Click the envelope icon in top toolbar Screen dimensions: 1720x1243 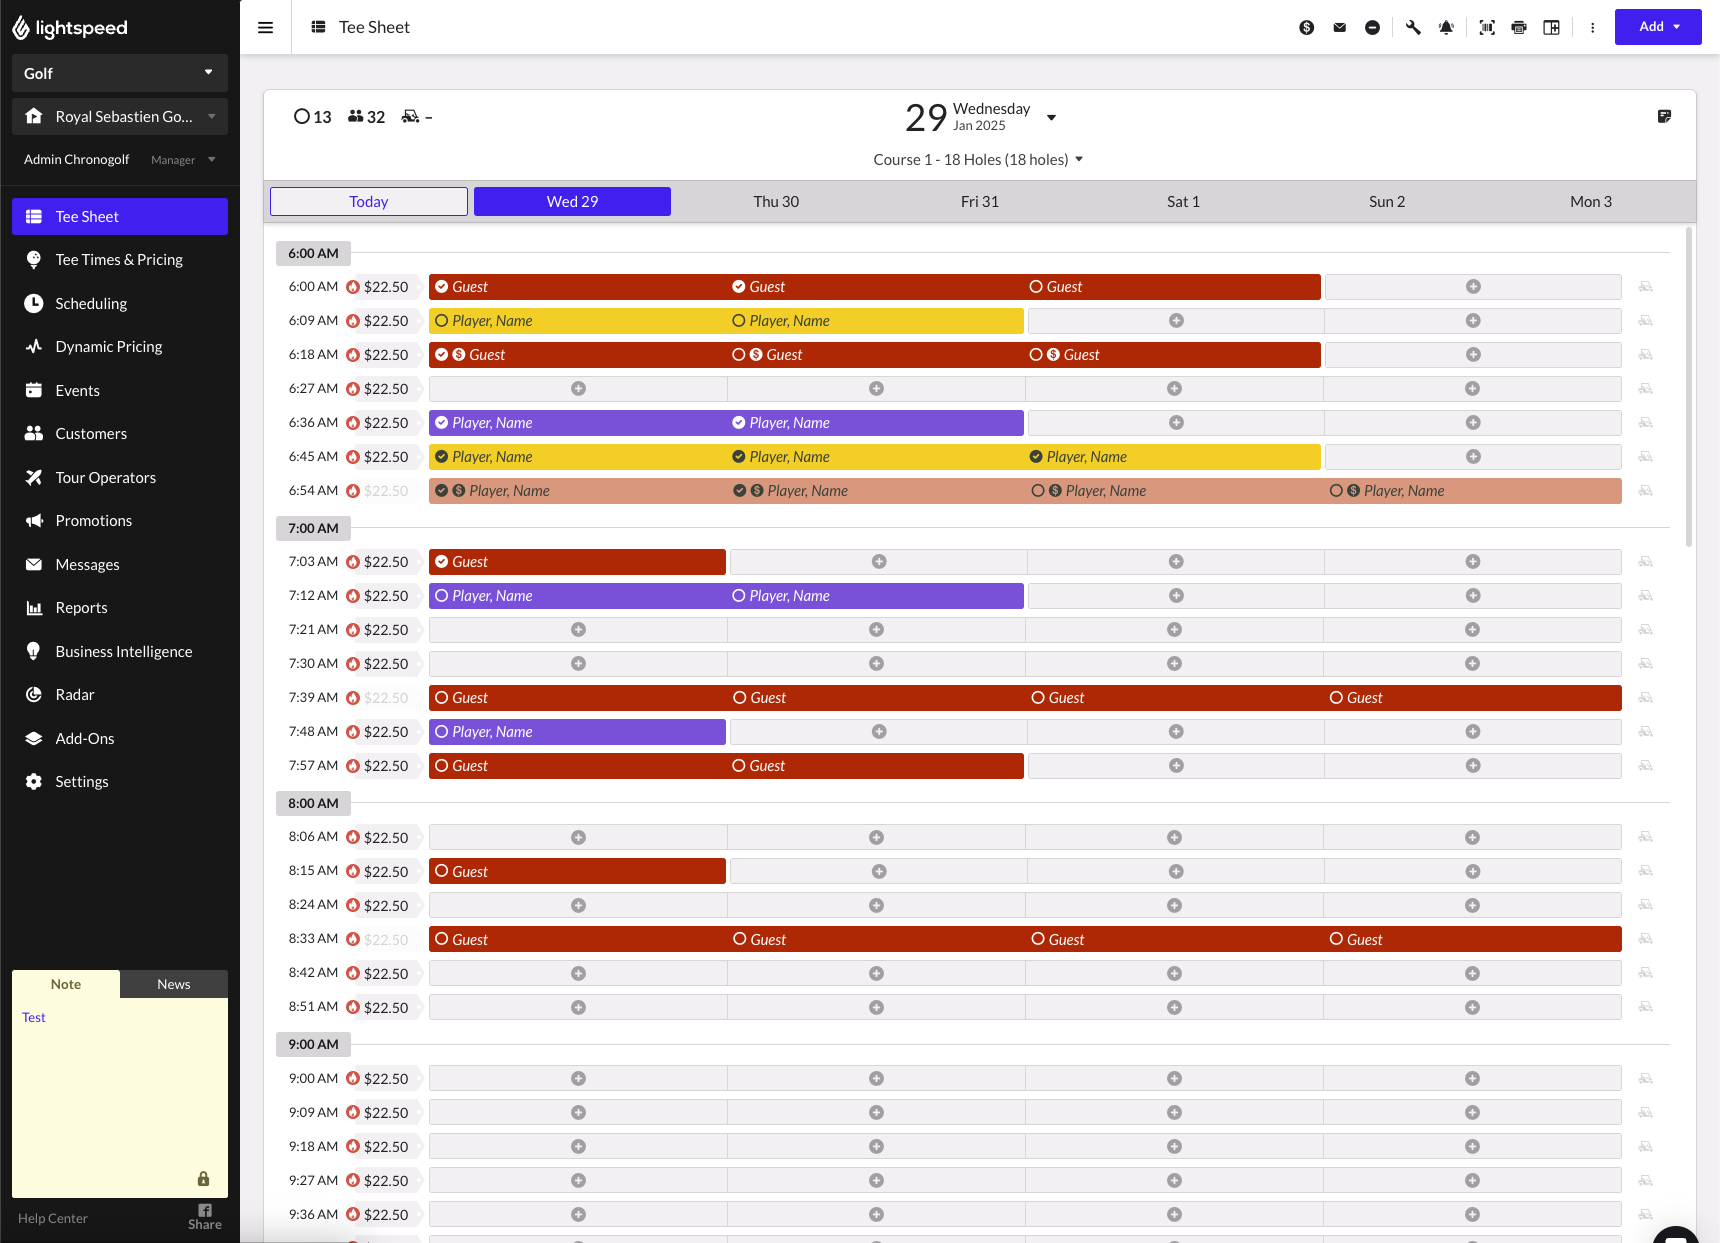click(1339, 28)
